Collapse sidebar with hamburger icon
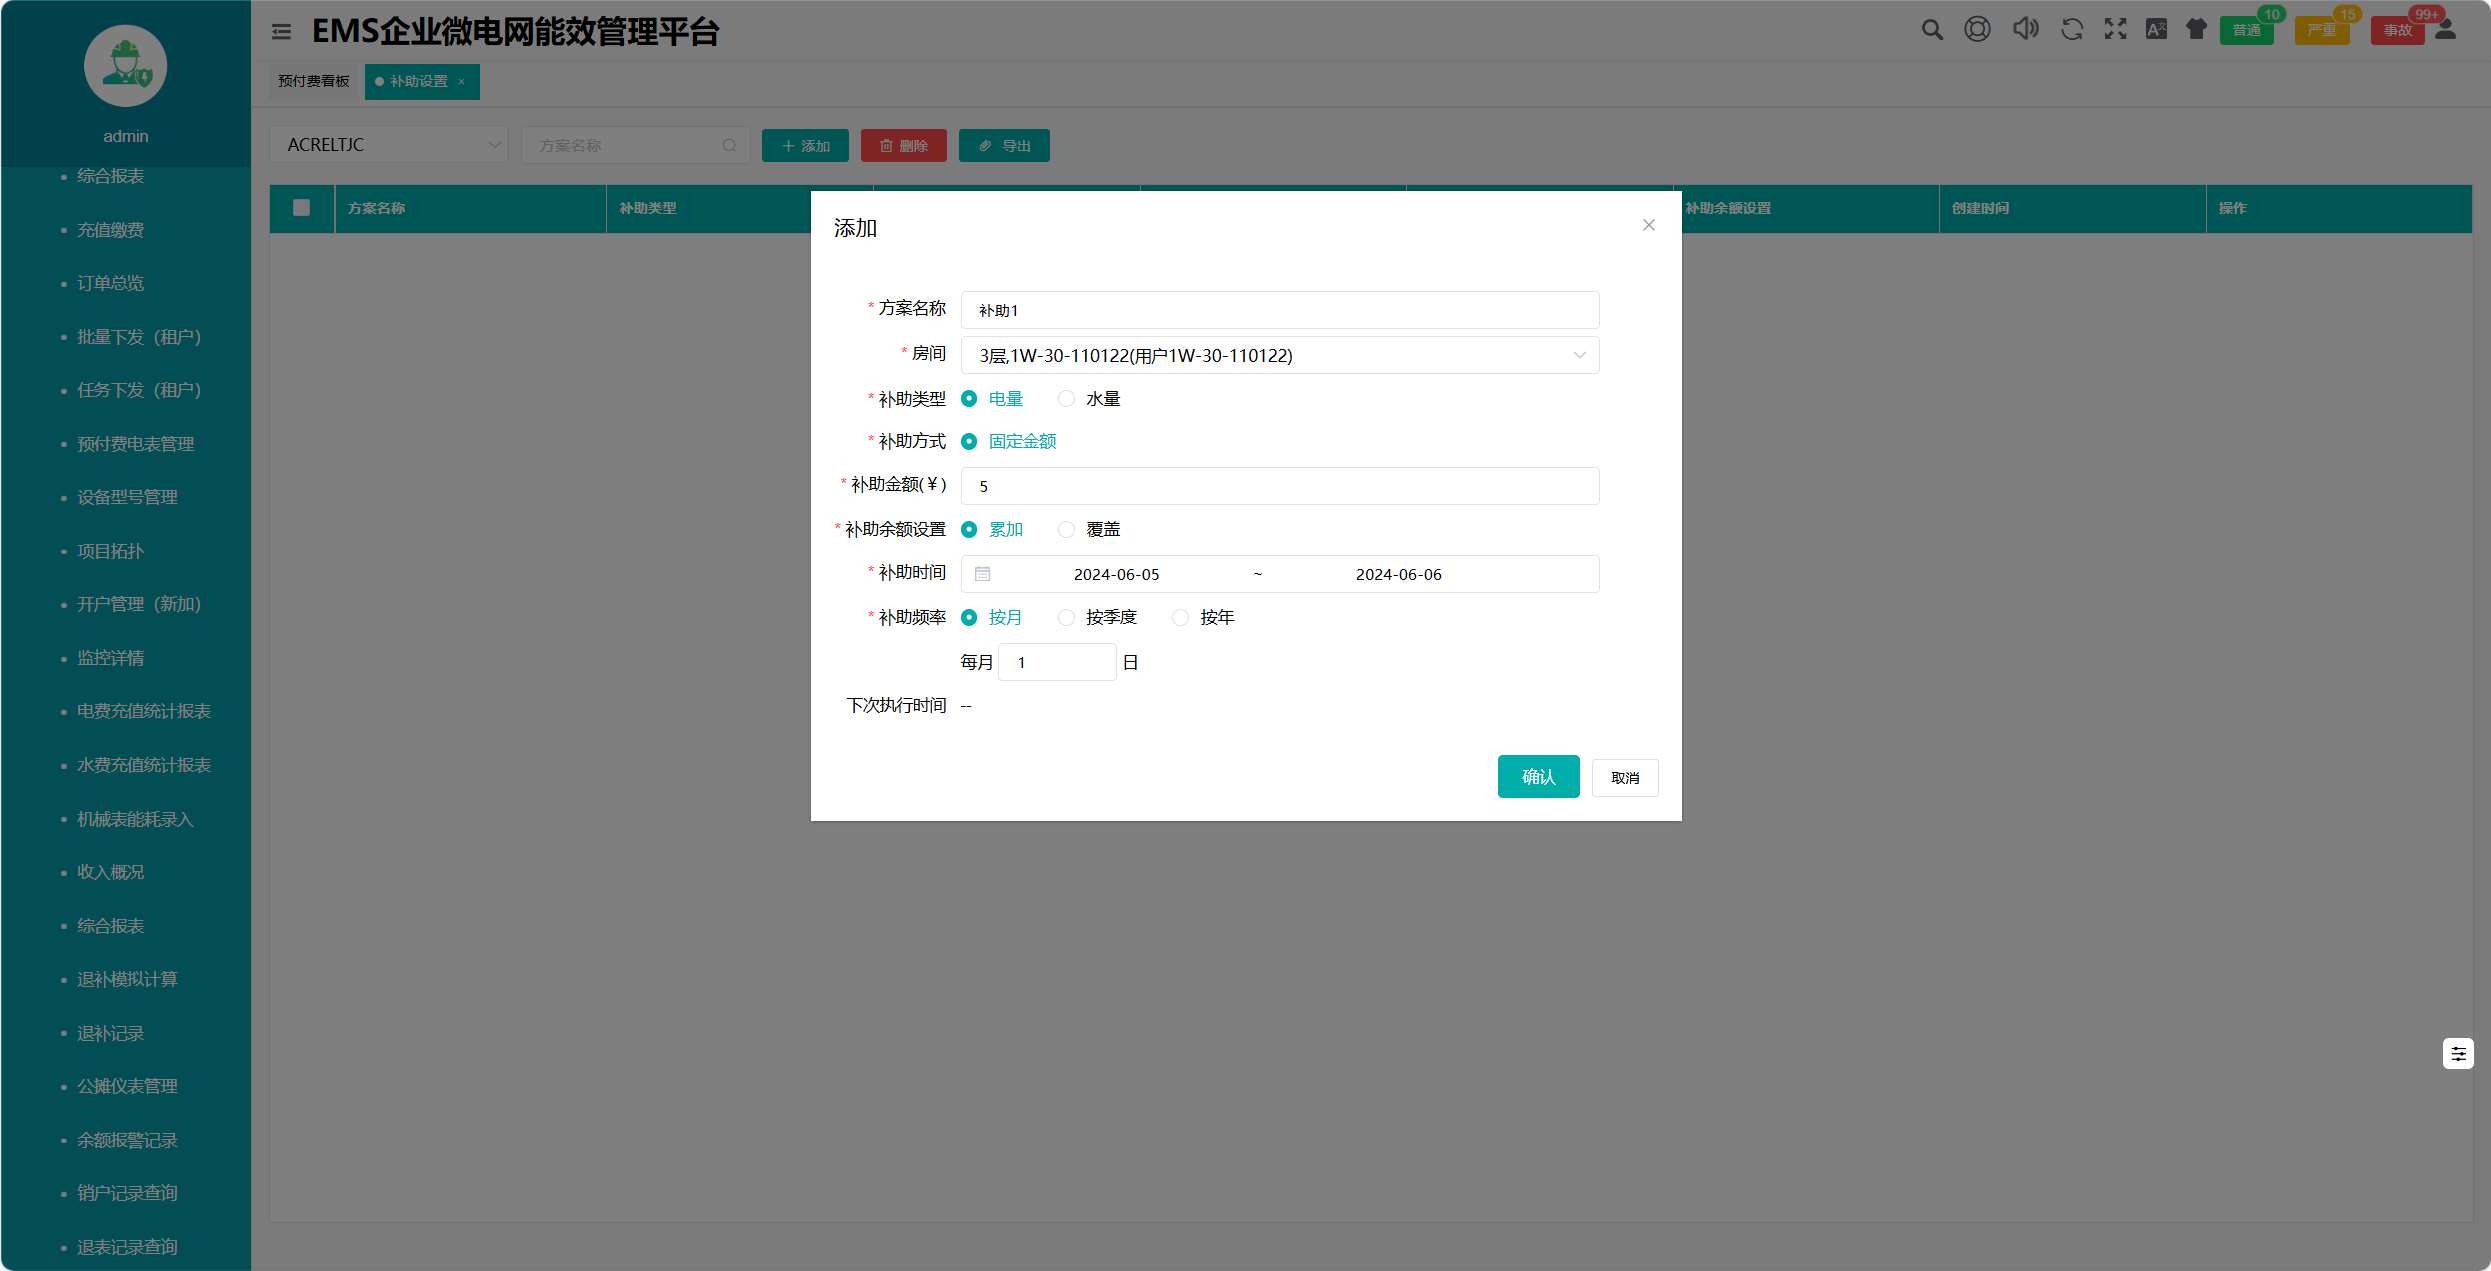 click(x=281, y=32)
